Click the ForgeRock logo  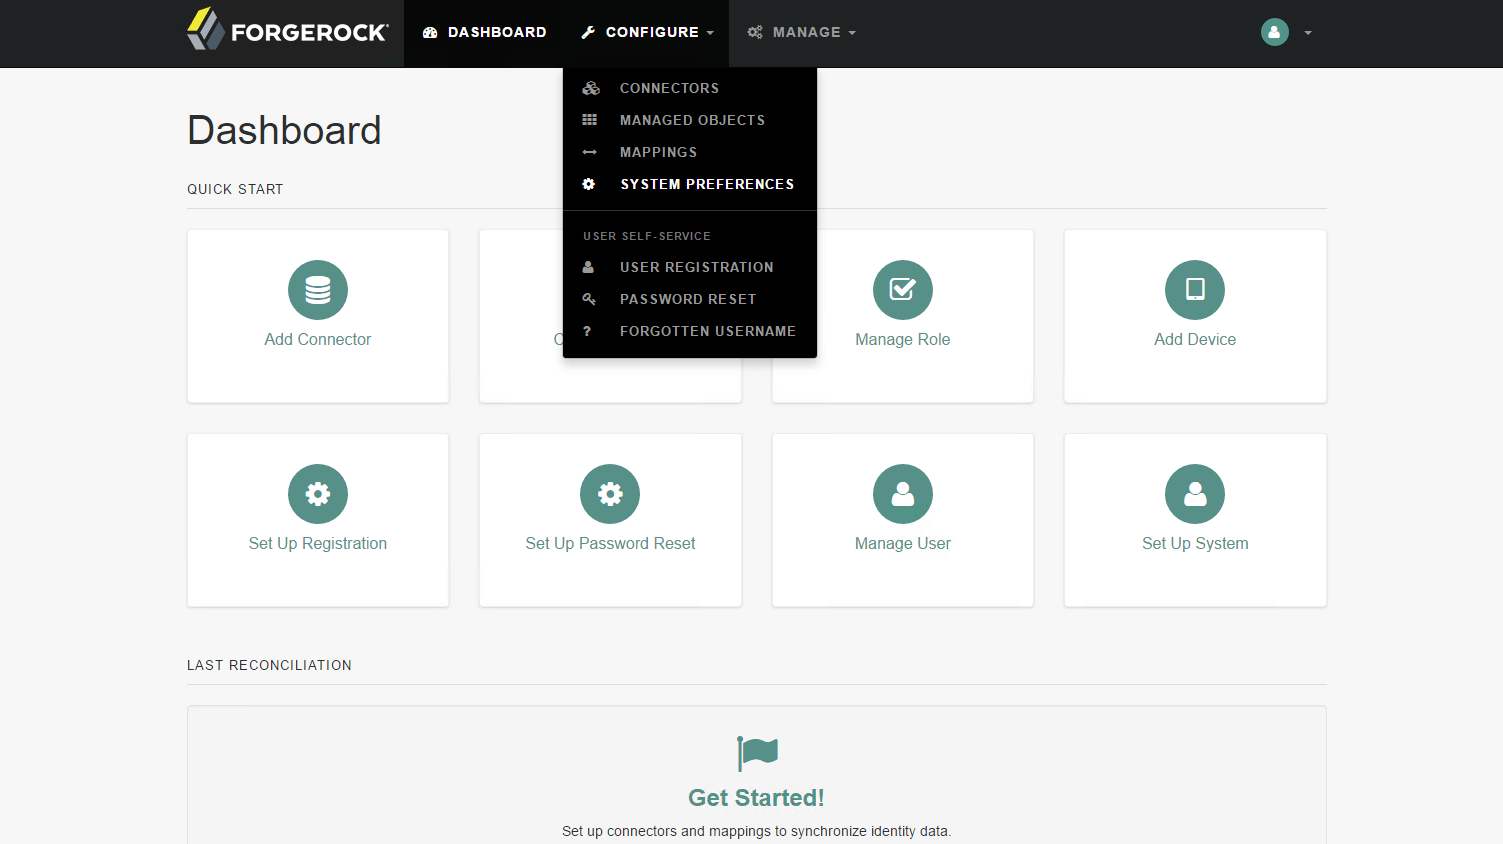(288, 30)
